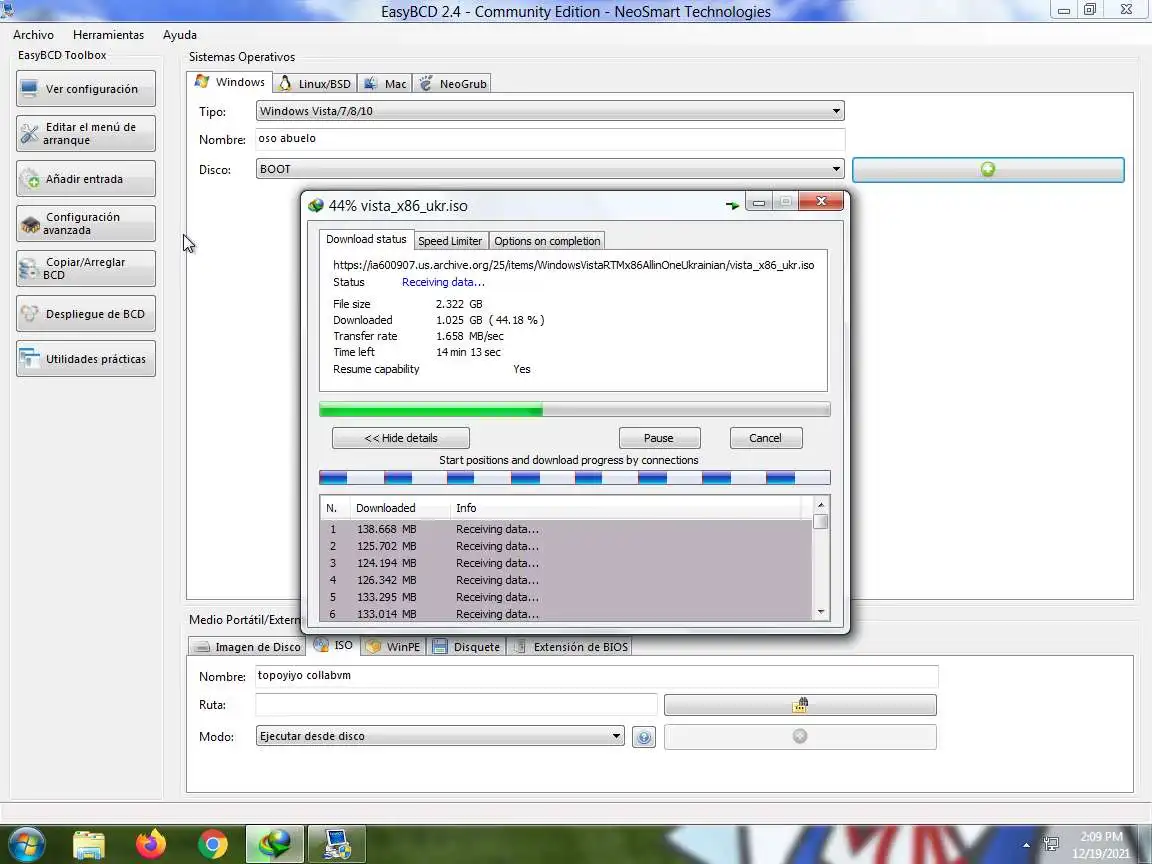Image resolution: width=1152 pixels, height=864 pixels.
Task: Open Despliegue de BCD
Action: 86,314
